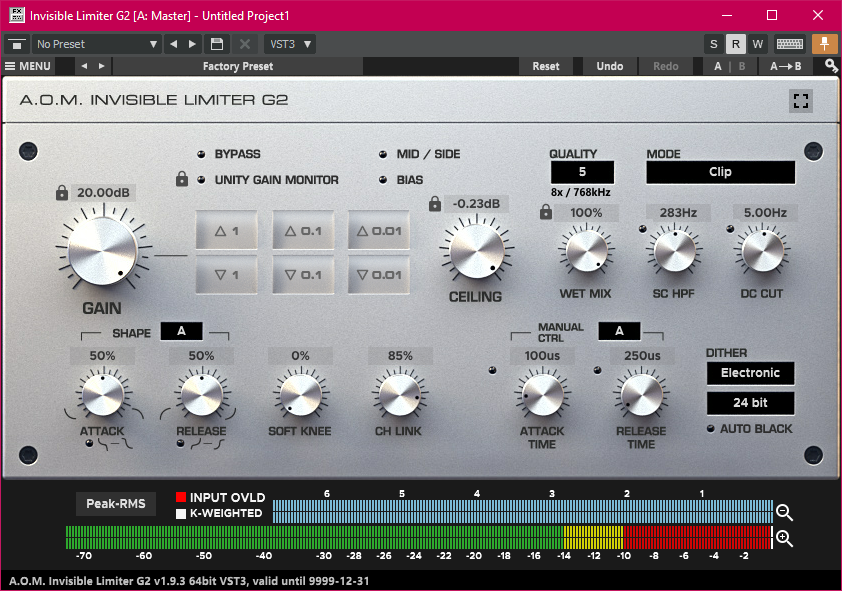Decrease gain by 0.1 dB button
Image resolution: width=842 pixels, height=591 pixels.
[303, 275]
